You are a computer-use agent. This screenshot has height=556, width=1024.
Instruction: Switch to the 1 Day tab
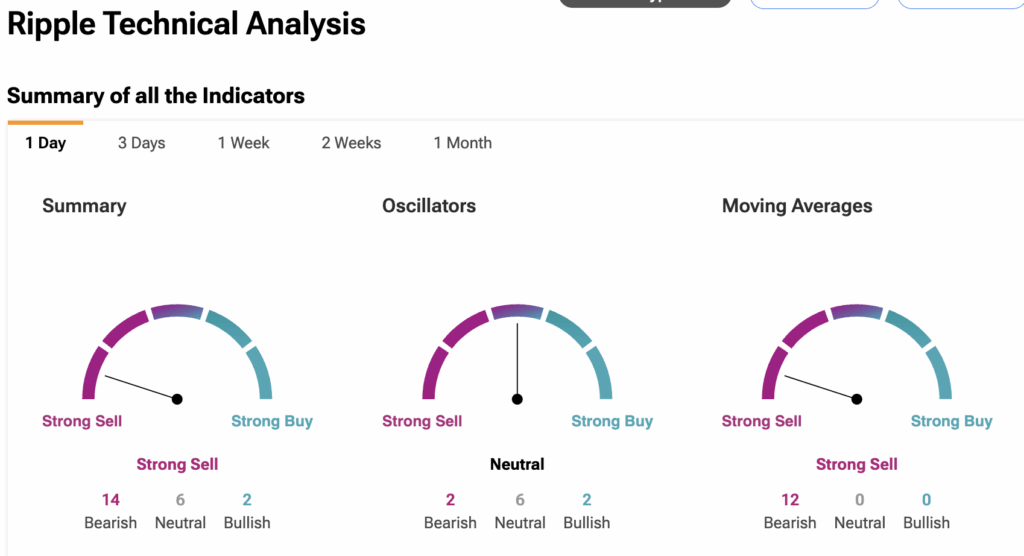coord(45,143)
